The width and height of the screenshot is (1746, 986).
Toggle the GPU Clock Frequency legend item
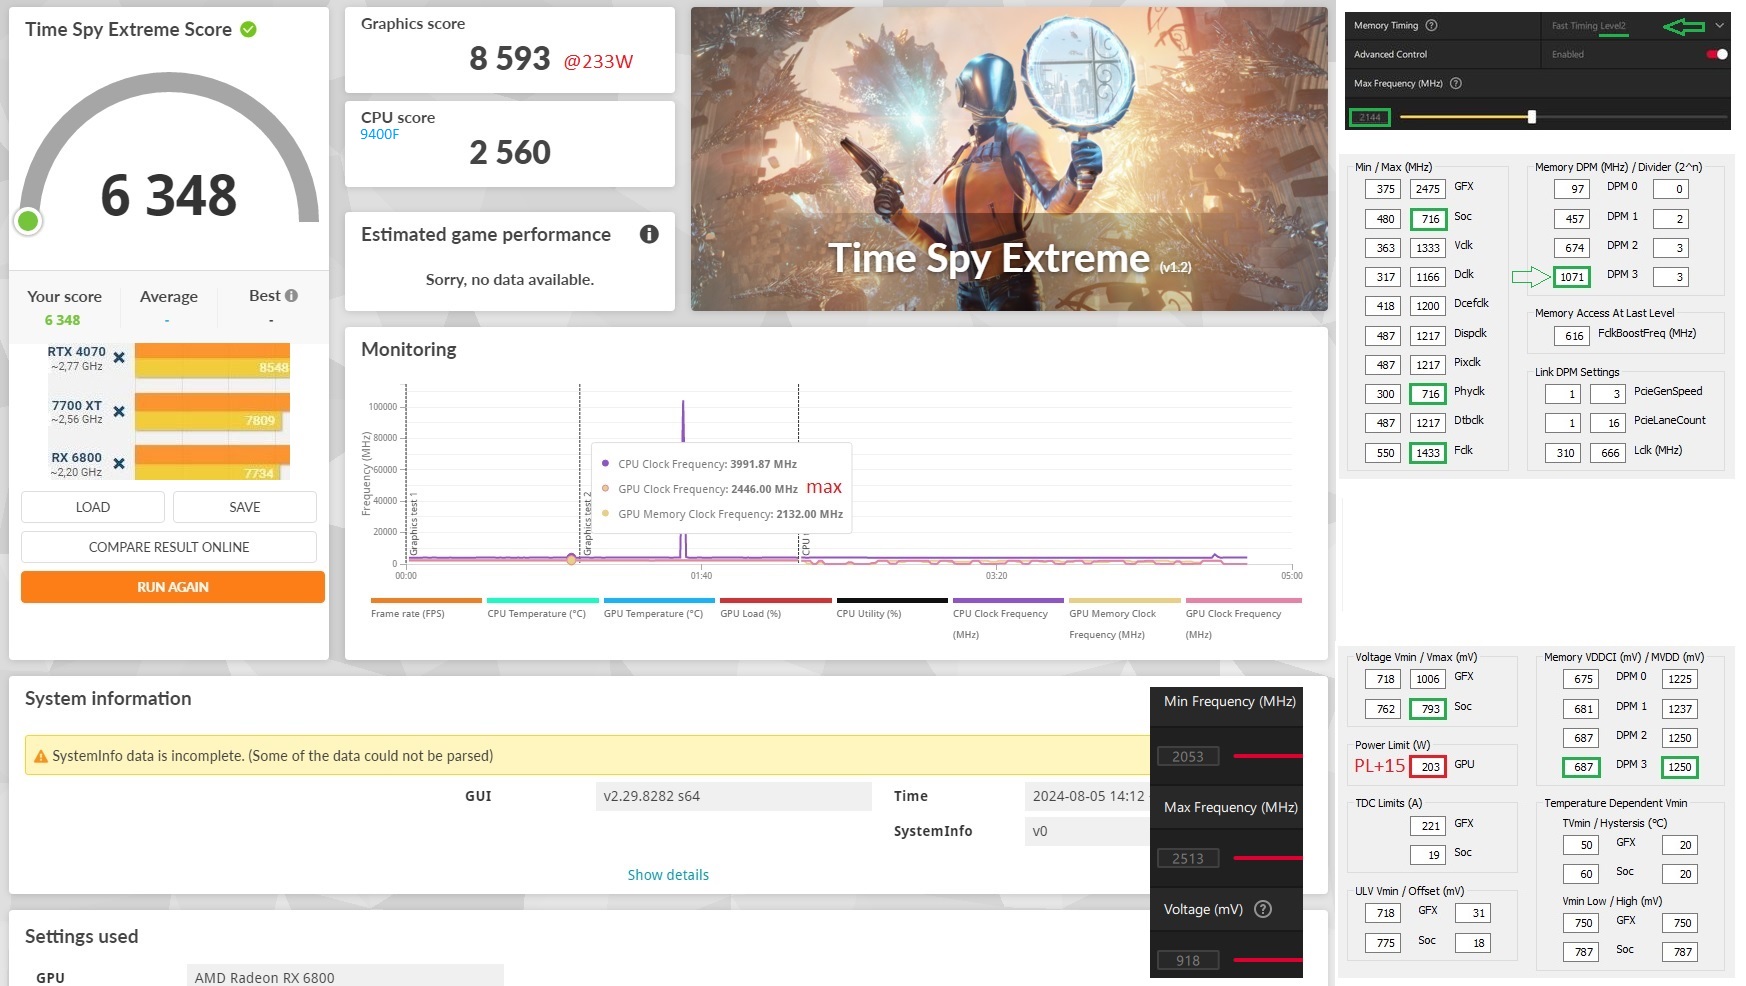click(x=1243, y=619)
